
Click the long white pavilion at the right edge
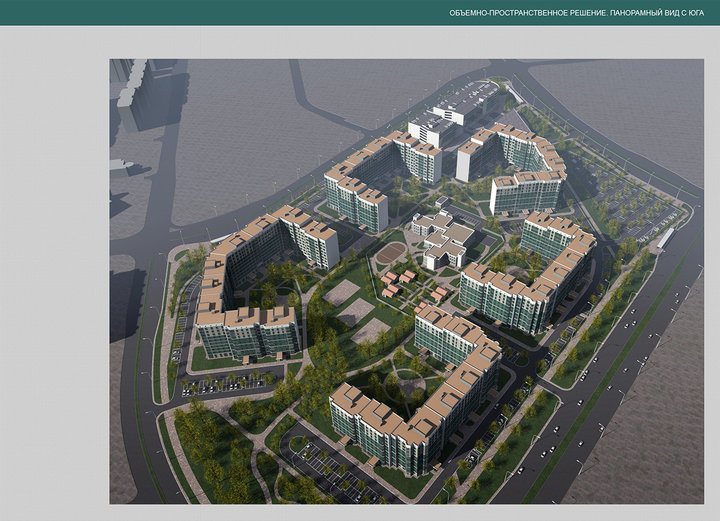point(663,237)
